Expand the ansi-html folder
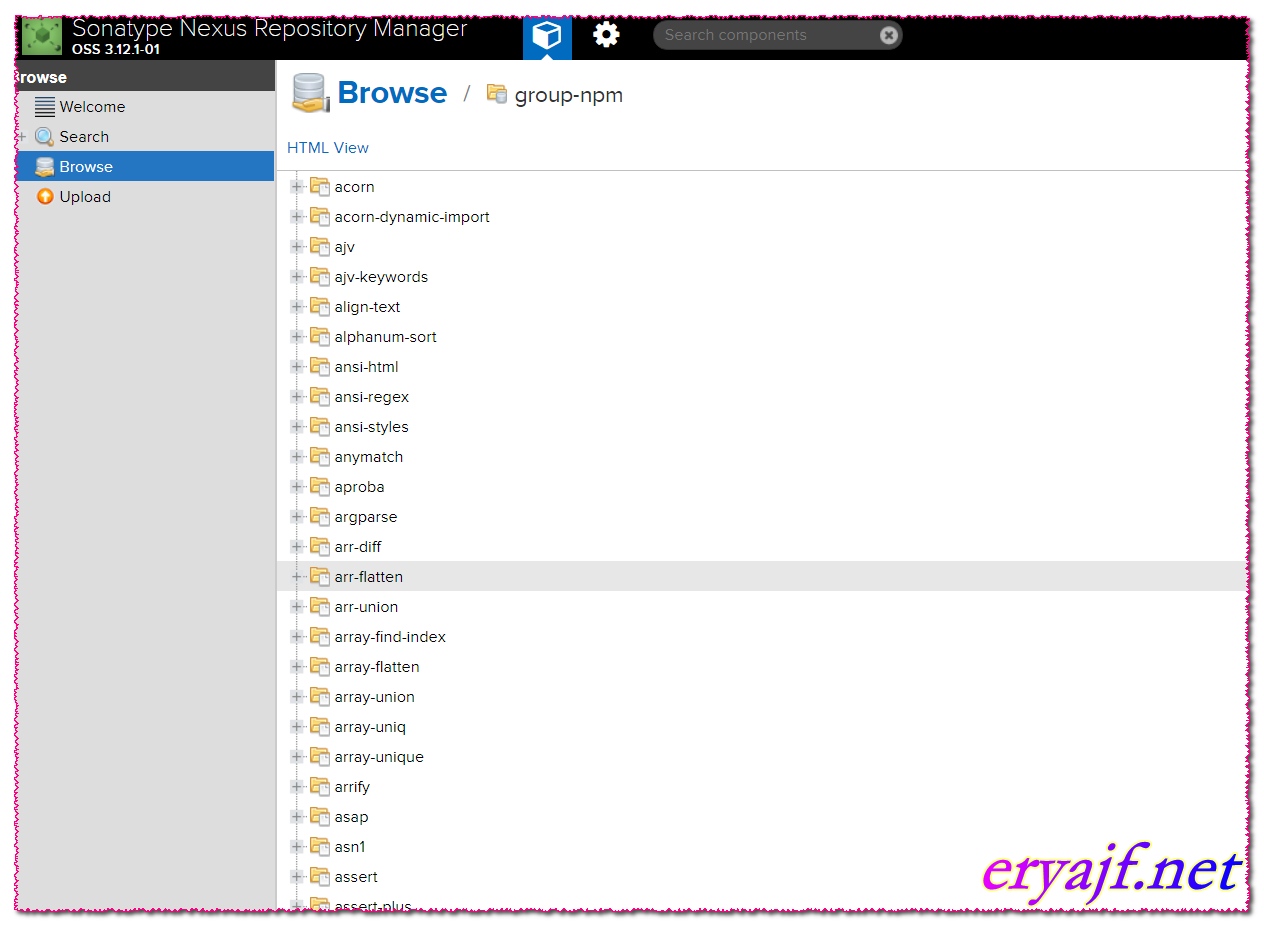This screenshot has width=1264, height=926. click(x=297, y=367)
